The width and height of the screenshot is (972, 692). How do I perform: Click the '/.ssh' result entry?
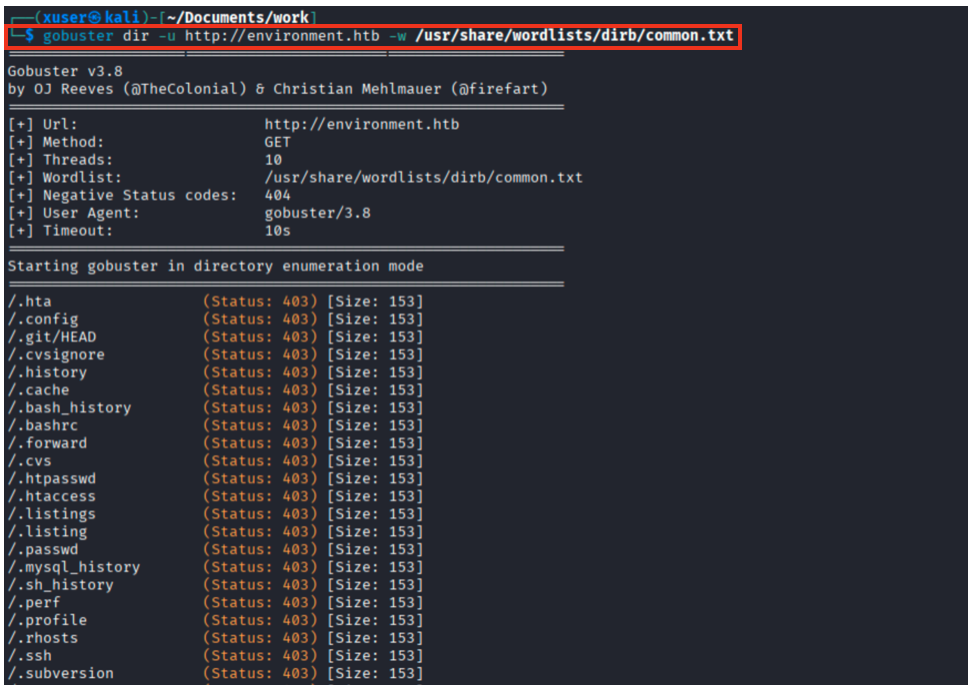(x=30, y=656)
